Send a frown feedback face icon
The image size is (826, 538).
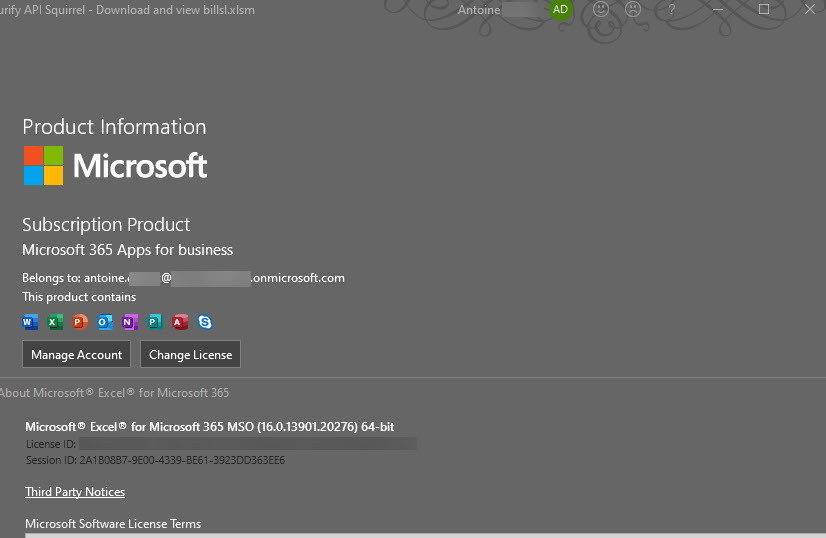click(x=633, y=9)
